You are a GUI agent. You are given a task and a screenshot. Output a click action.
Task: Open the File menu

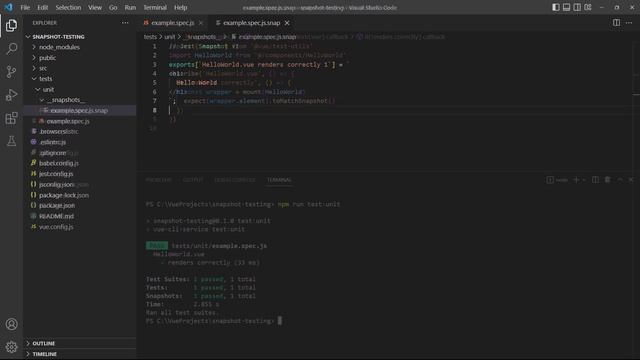[x=25, y=7]
